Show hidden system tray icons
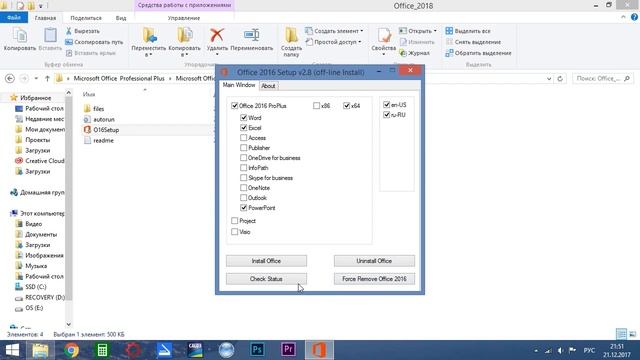This screenshot has height=360, width=640. [x=536, y=351]
